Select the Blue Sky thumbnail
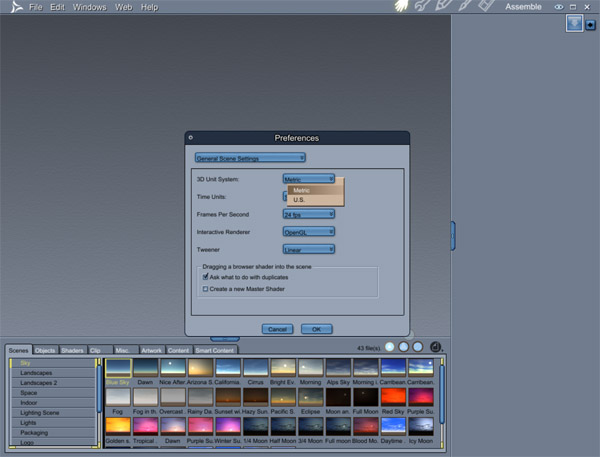The width and height of the screenshot is (600, 457). coord(118,368)
